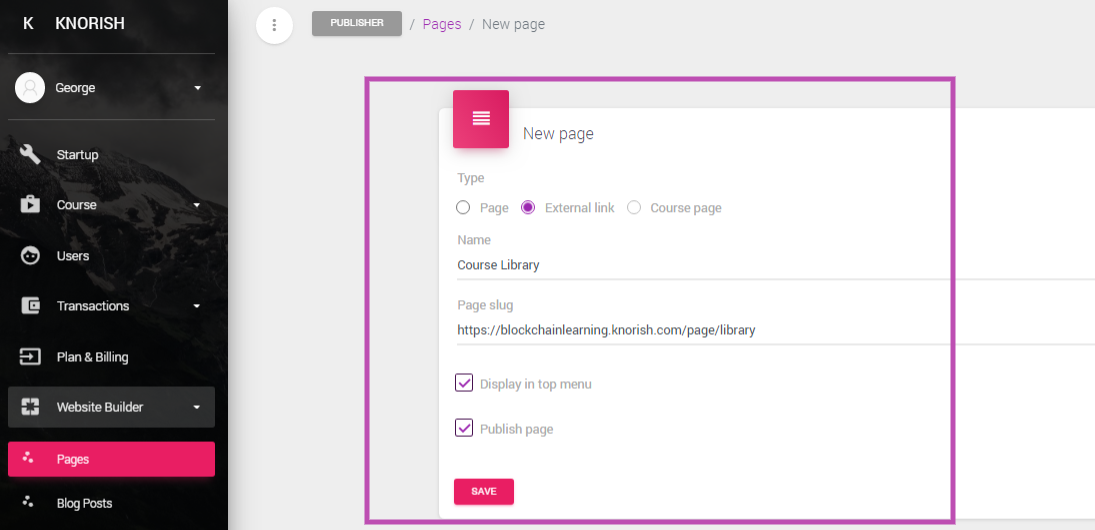Select the Course page radio button
The width and height of the screenshot is (1095, 530).
[633, 207]
